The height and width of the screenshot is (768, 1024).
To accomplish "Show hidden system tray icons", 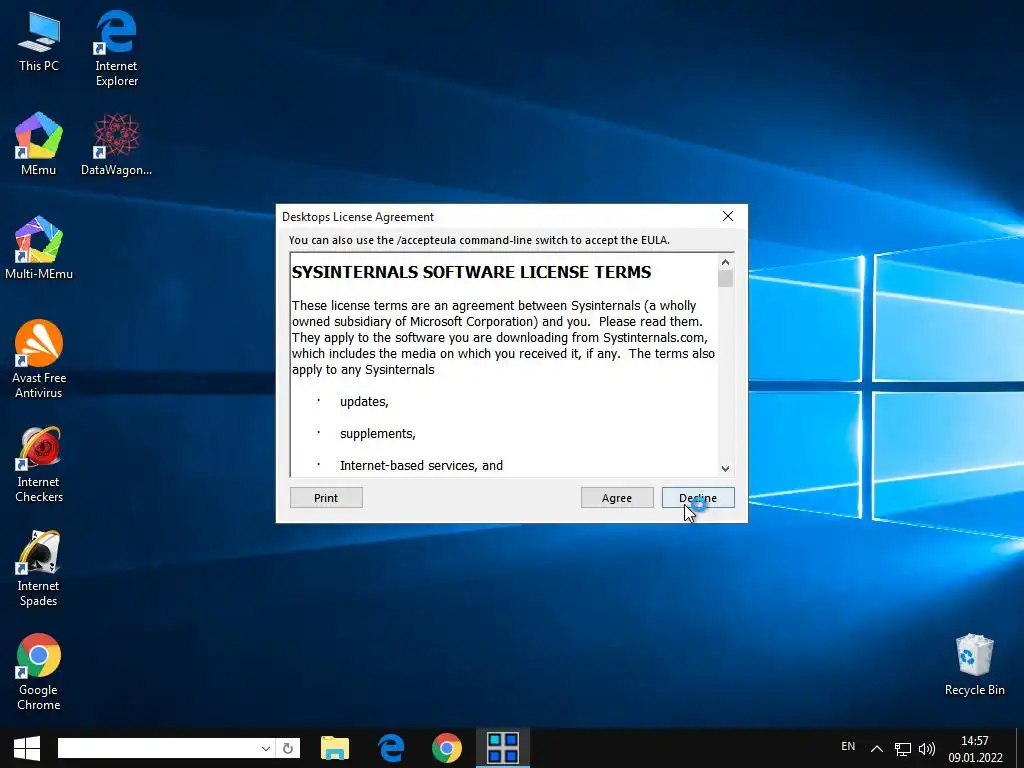I will coord(877,748).
